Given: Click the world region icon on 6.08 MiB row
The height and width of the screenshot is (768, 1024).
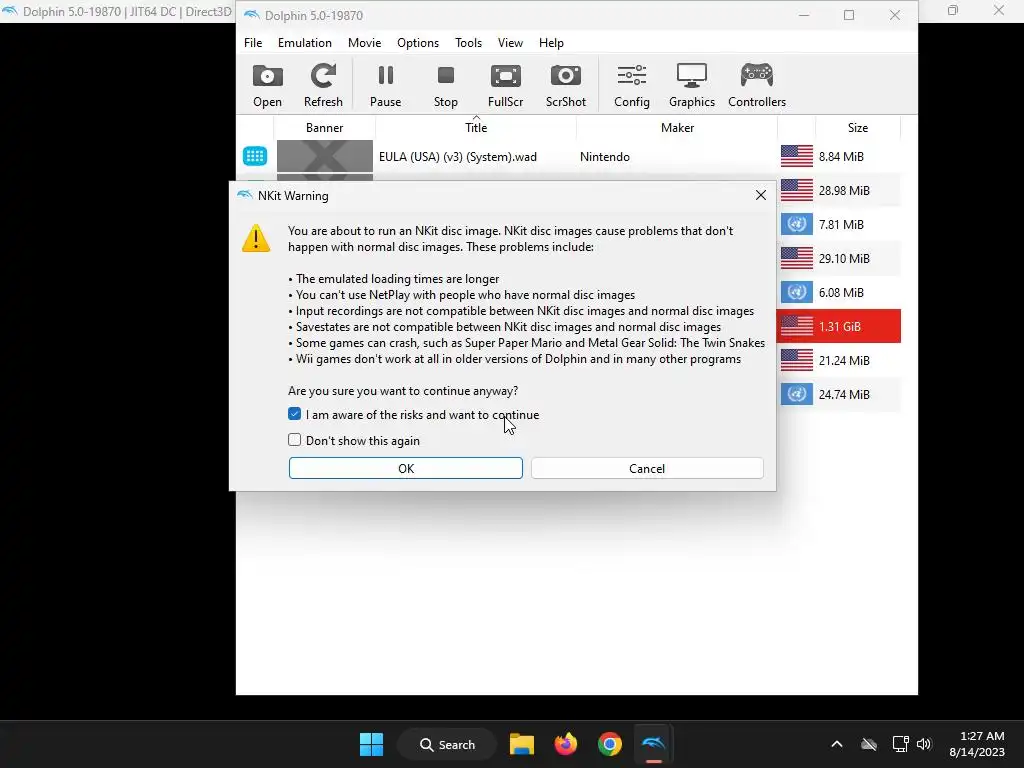Looking at the screenshot, I should tap(797, 292).
